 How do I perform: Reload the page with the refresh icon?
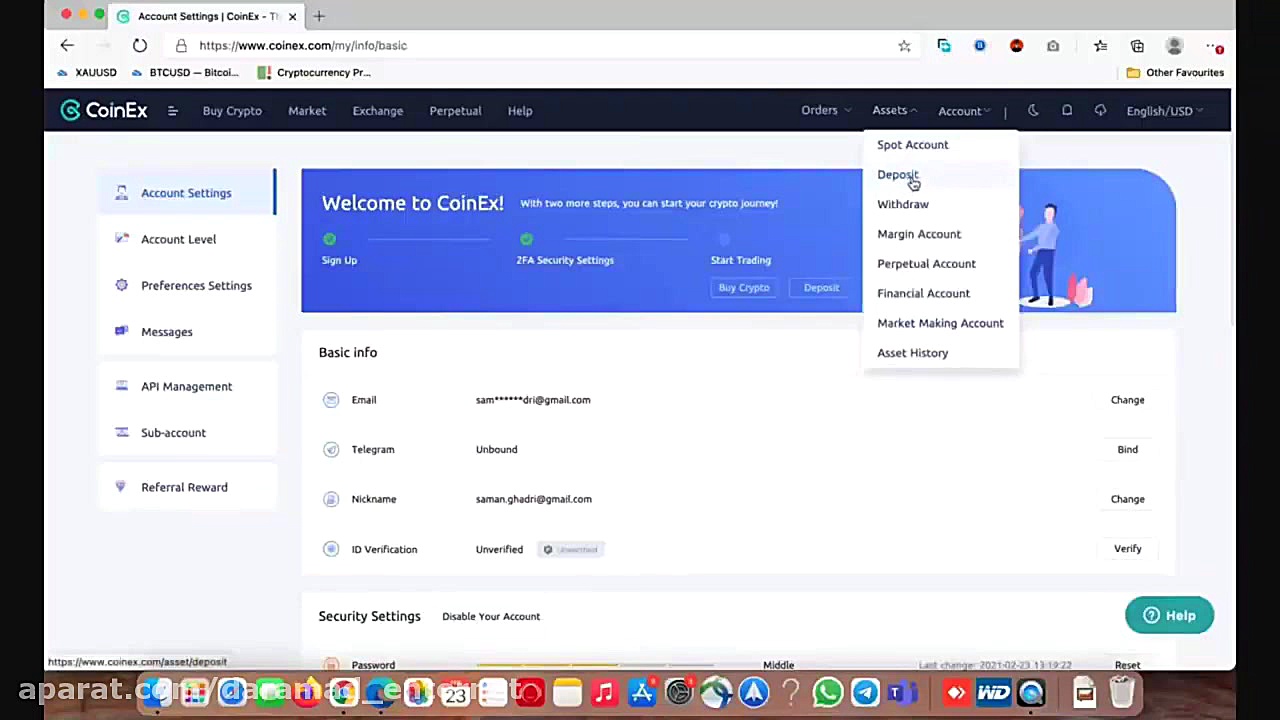pos(140,45)
